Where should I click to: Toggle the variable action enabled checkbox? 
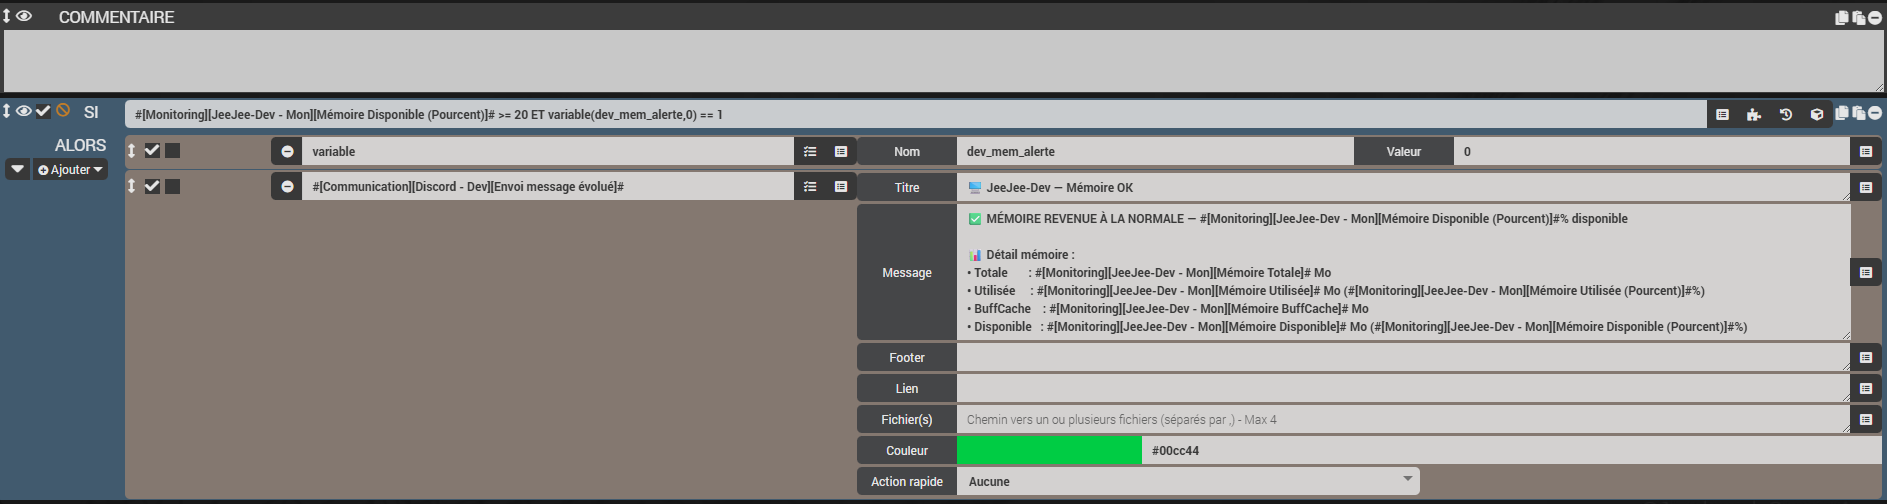[152, 151]
